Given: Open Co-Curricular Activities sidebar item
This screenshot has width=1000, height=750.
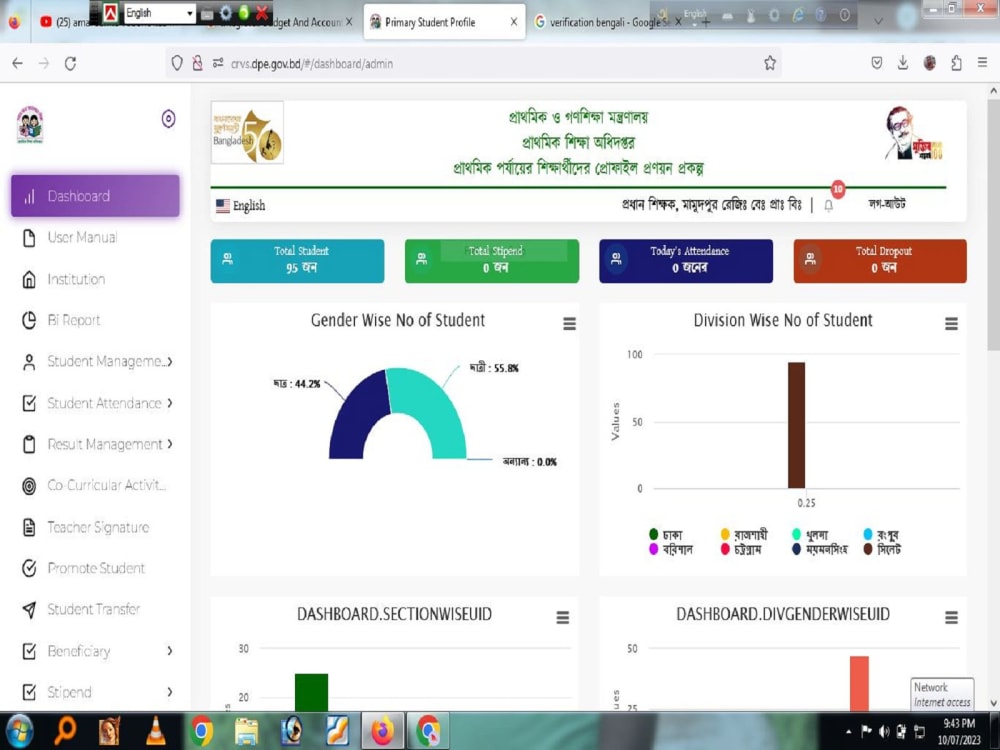Looking at the screenshot, I should (x=107, y=485).
